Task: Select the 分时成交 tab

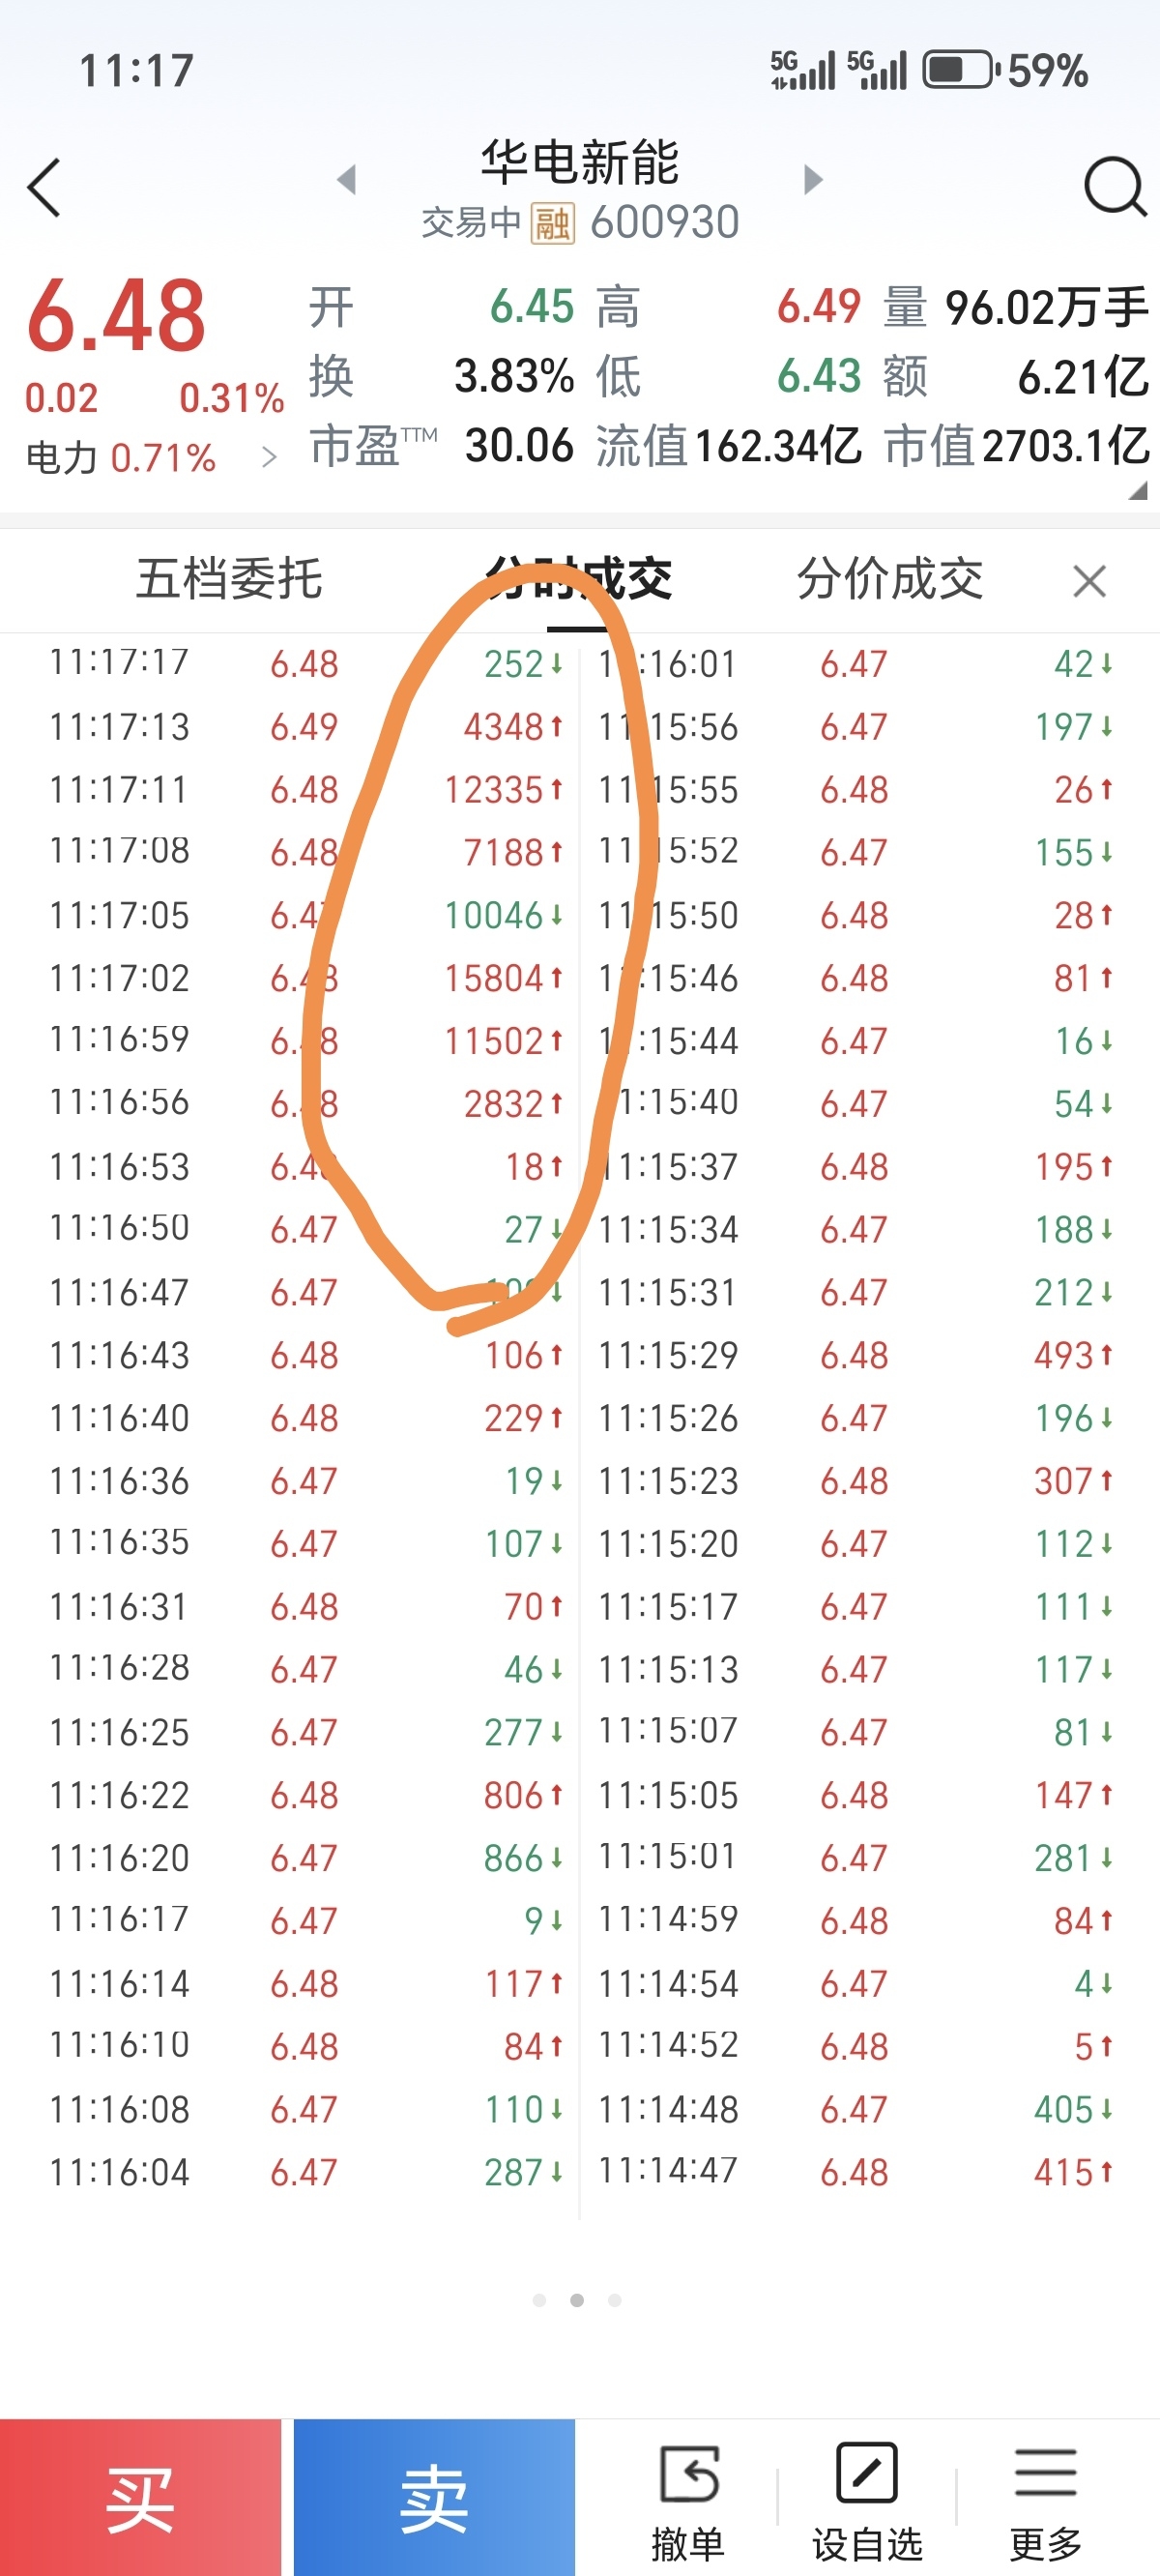Action: (578, 579)
